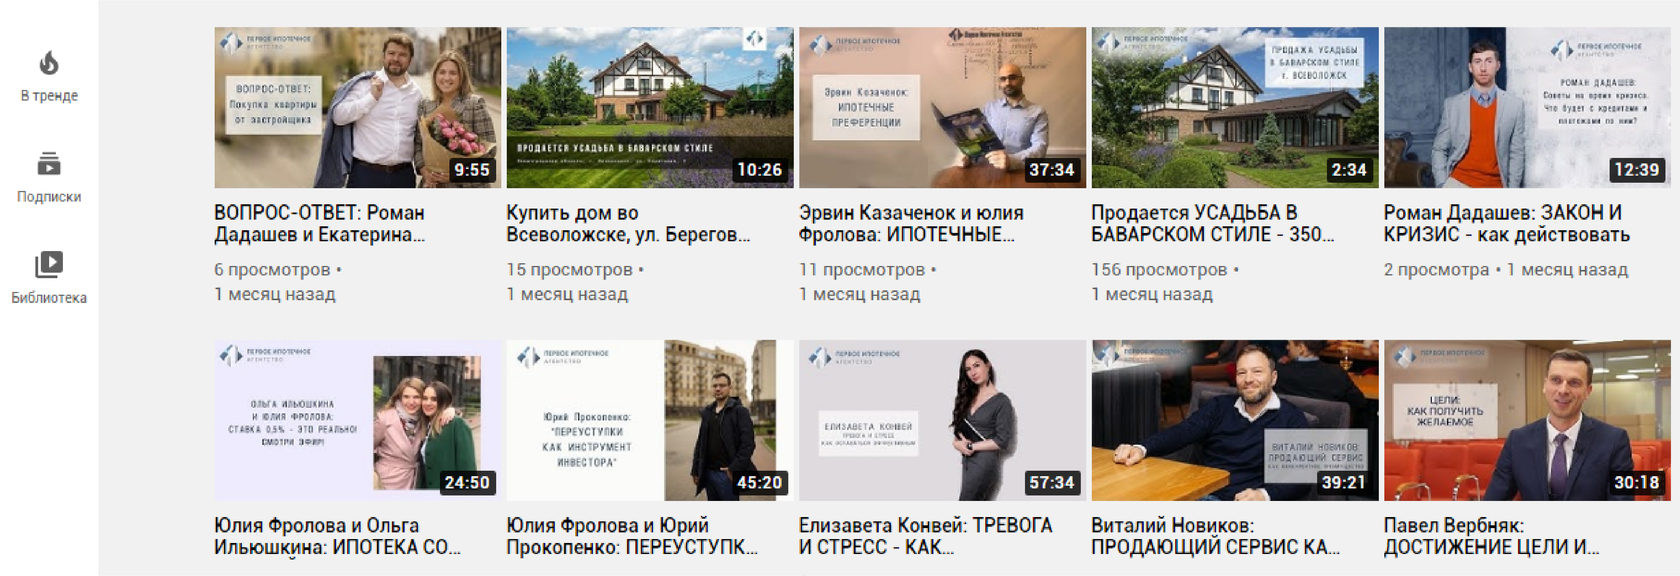Open the 24:50 Ольга Ильюшкина thumbnail
Viewport: 1680px width, 576px height.
[357, 420]
